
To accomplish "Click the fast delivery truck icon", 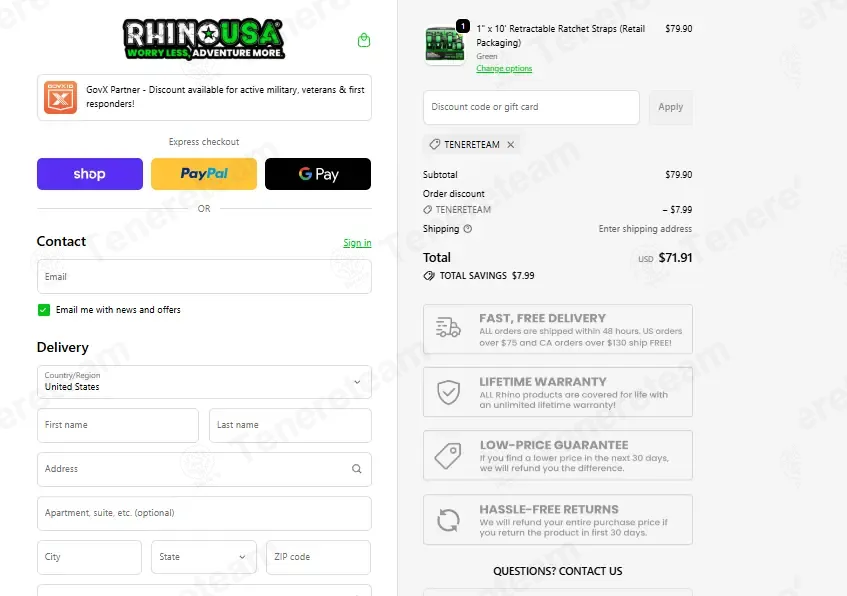I will [448, 328].
